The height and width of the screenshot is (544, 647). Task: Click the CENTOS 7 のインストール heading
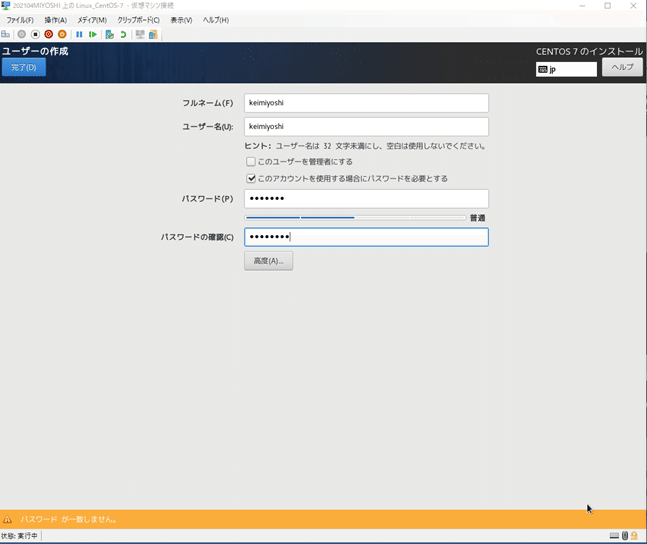pyautogui.click(x=589, y=52)
